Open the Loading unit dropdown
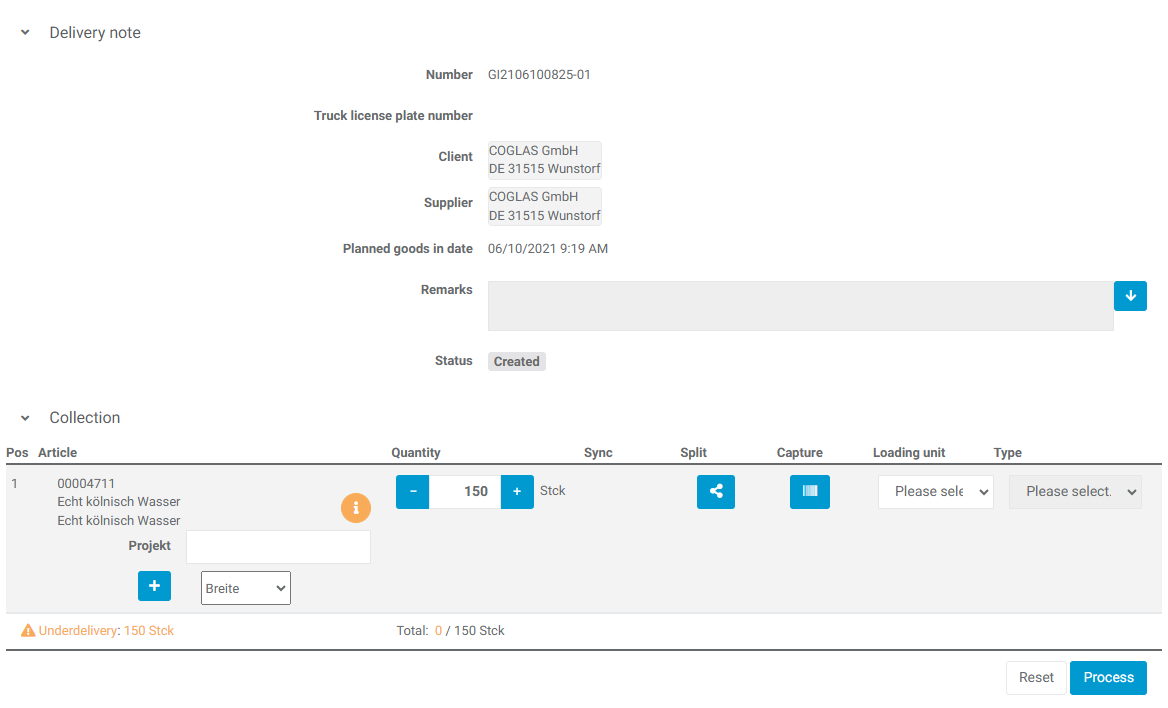 (935, 492)
